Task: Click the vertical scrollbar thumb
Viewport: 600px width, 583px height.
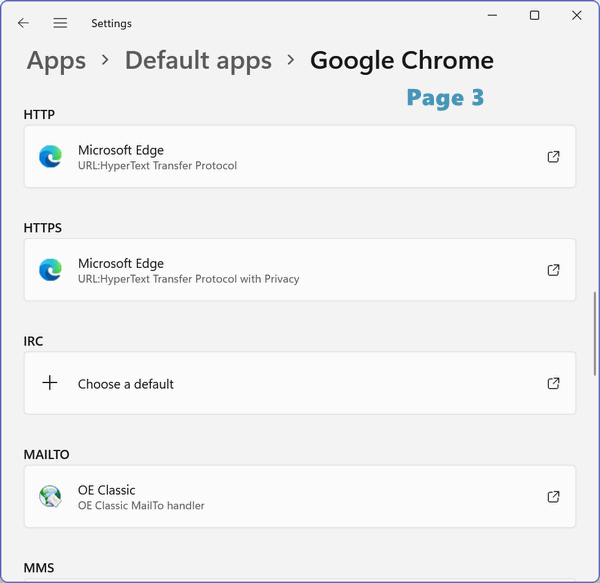Action: click(595, 333)
